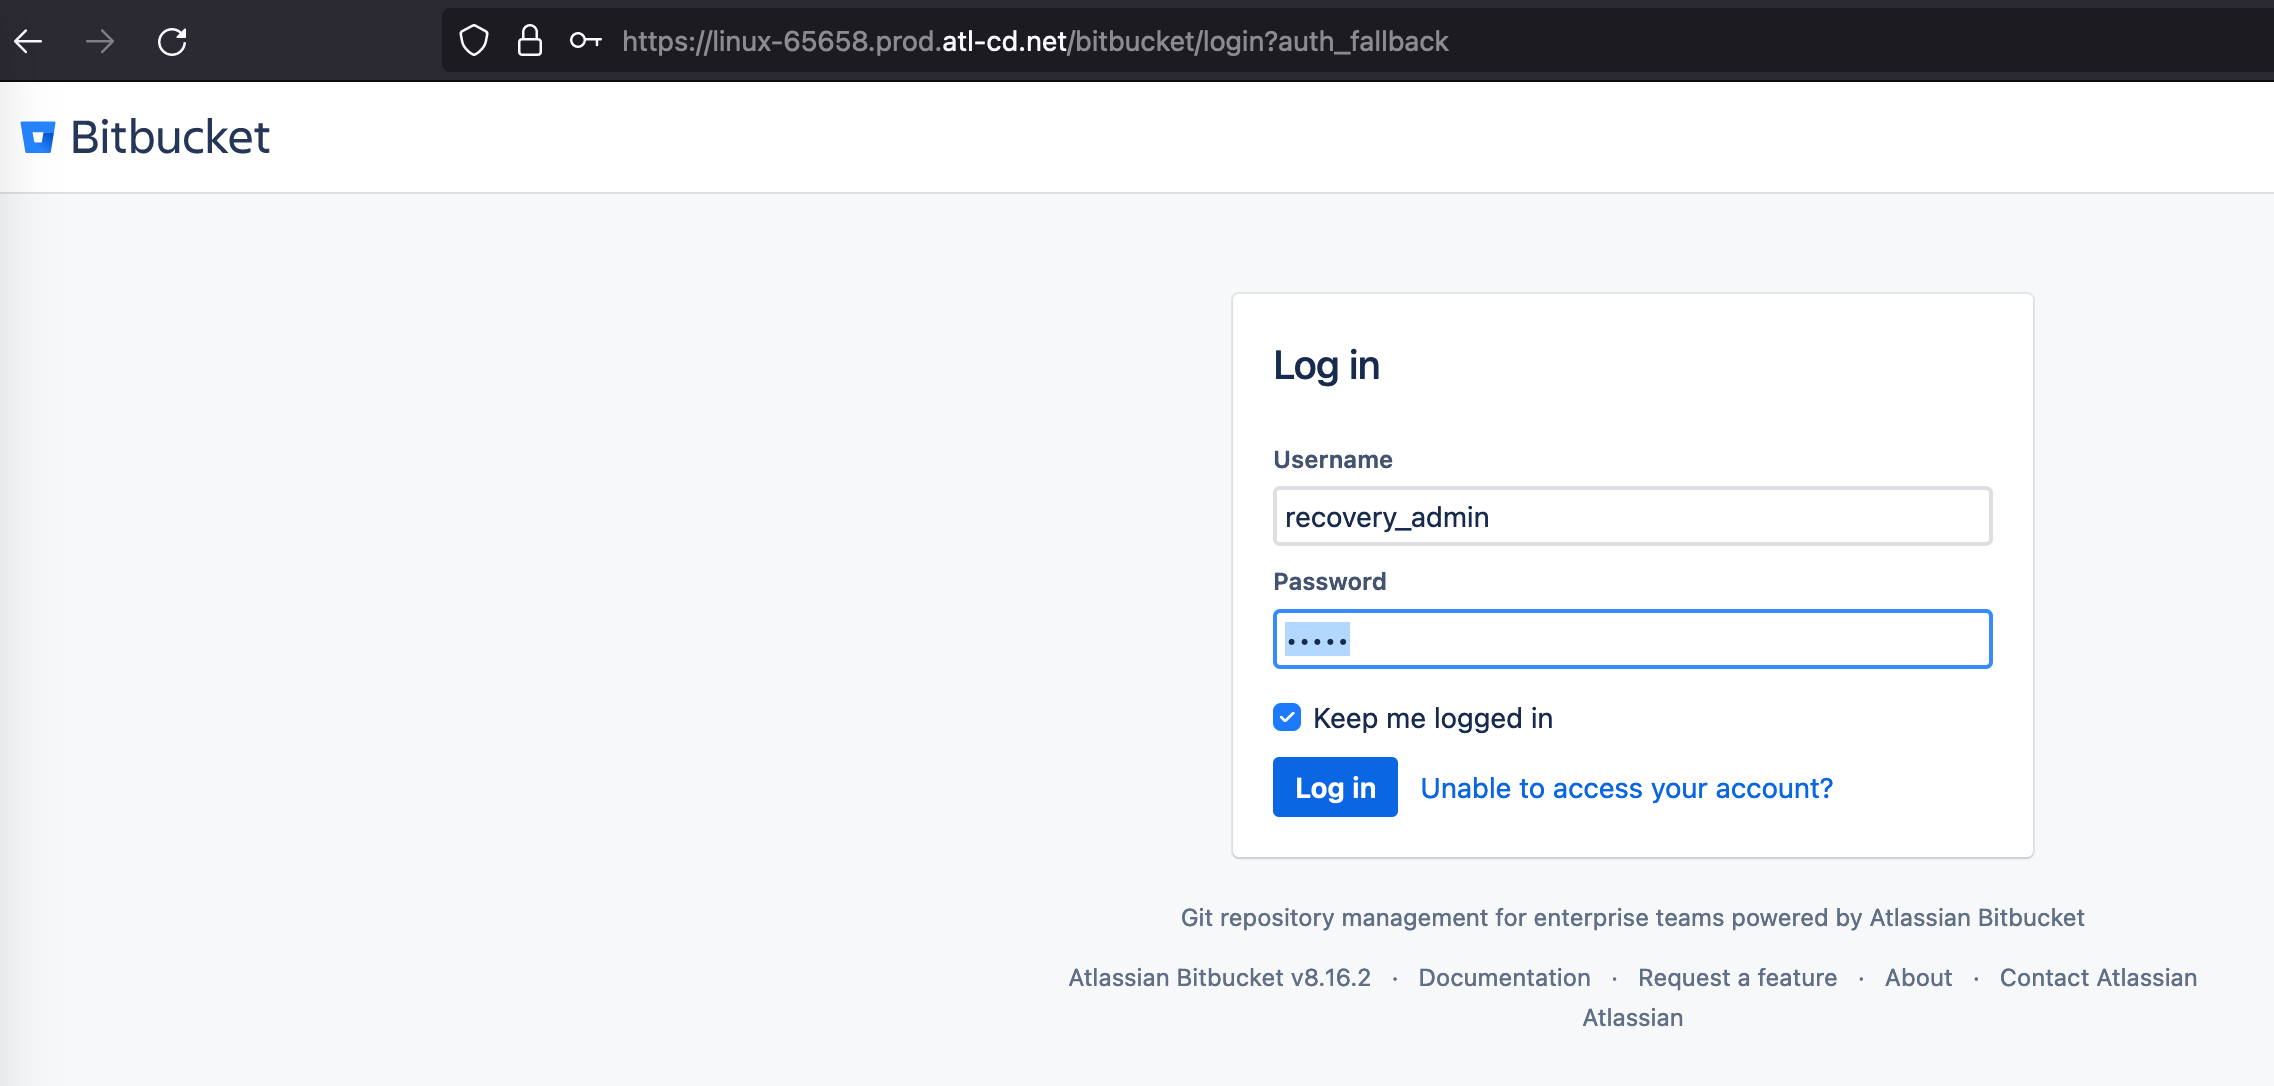Reload the page with refresh icon
2274x1086 pixels.
[172, 41]
